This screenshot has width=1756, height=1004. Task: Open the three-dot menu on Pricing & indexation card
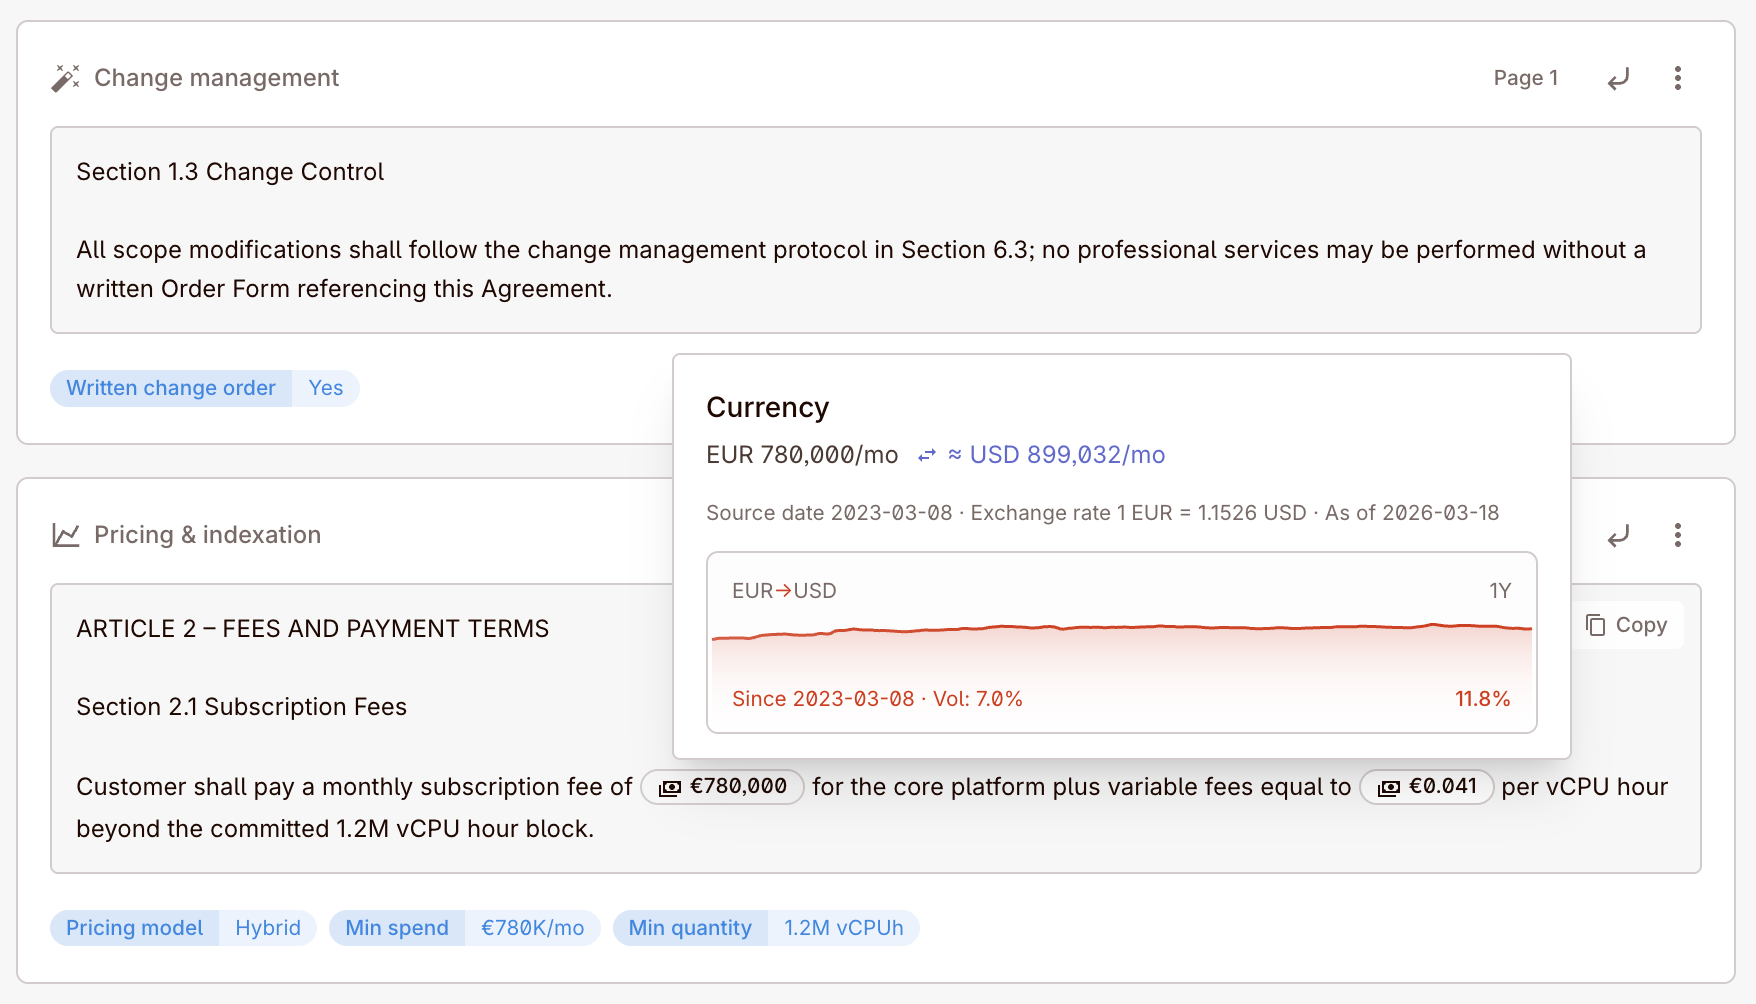pos(1678,536)
